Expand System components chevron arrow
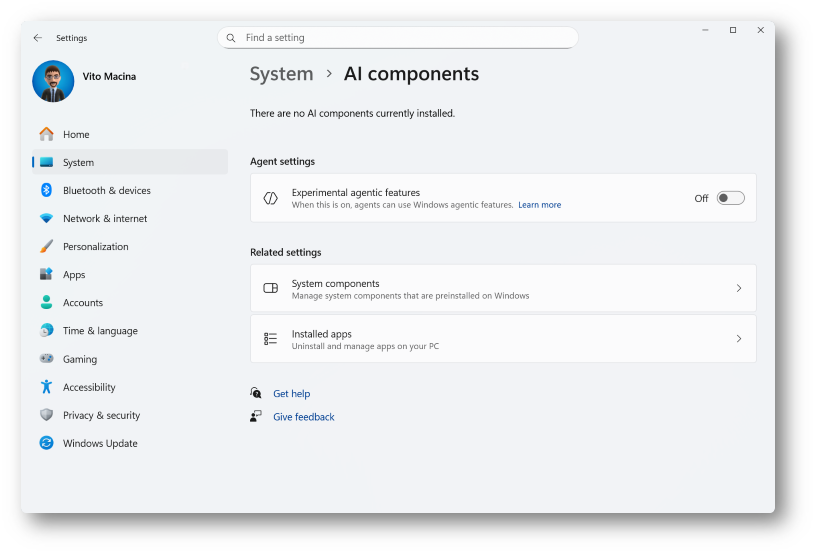817x555 pixels. coord(739,288)
